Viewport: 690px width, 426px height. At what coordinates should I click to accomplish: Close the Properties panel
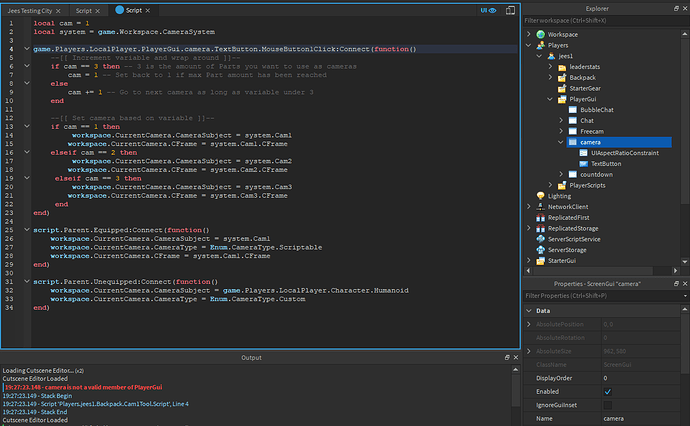click(685, 284)
